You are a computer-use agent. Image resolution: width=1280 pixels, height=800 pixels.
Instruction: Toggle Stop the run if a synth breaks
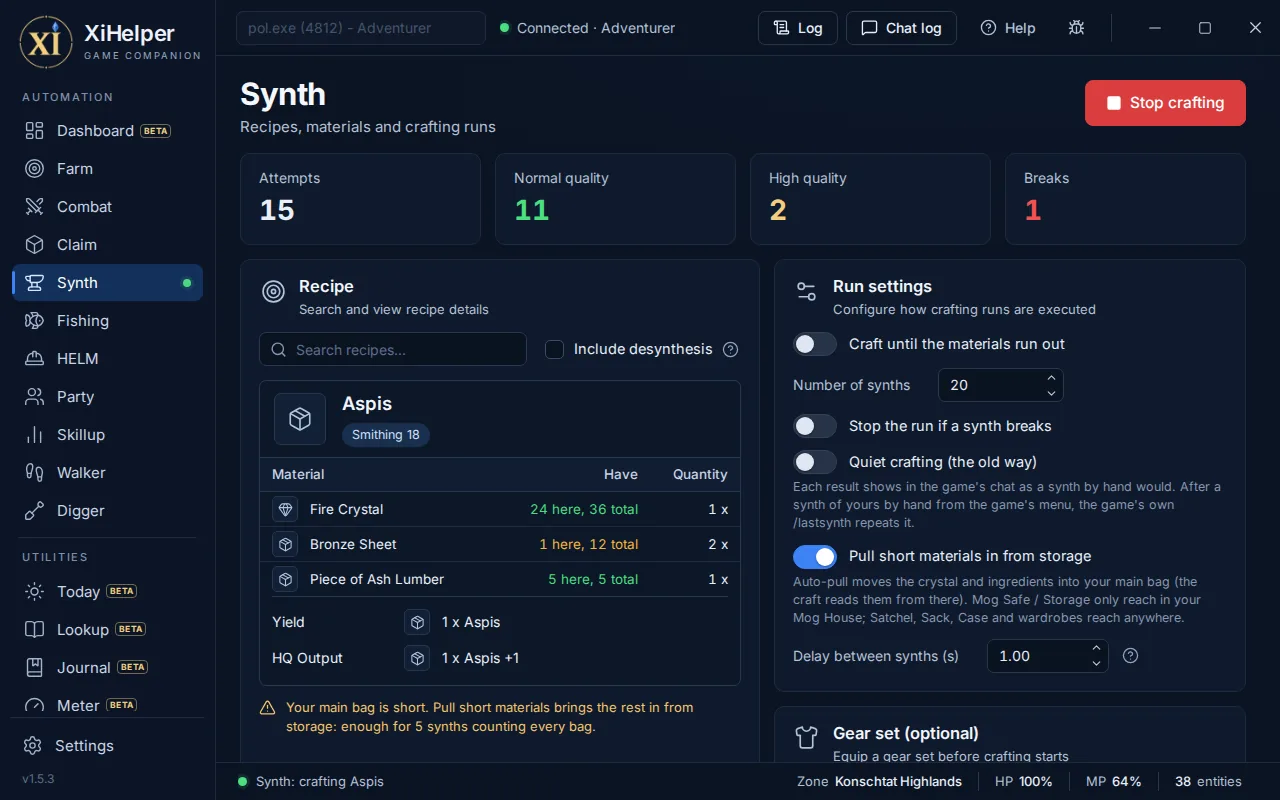tap(815, 426)
